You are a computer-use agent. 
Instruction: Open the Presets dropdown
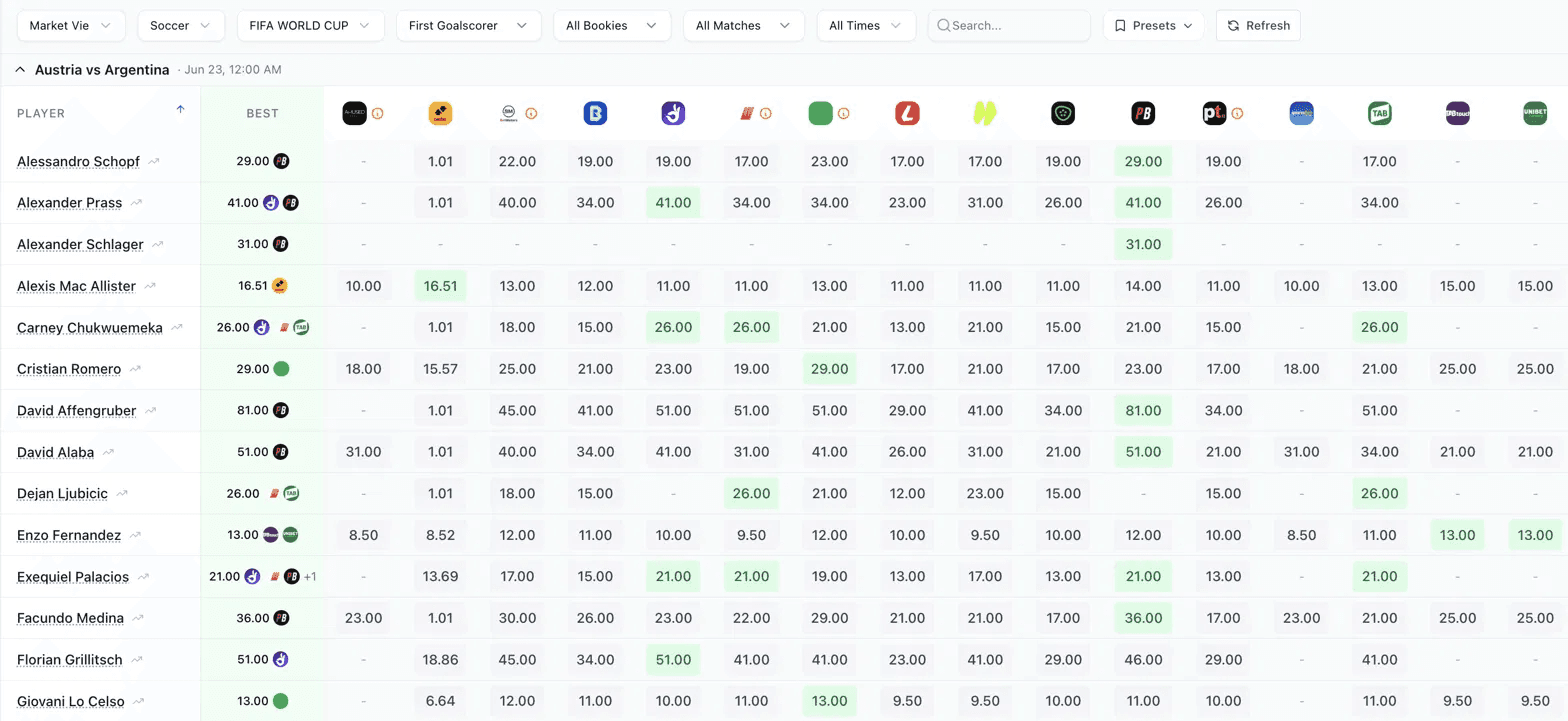tap(1154, 26)
